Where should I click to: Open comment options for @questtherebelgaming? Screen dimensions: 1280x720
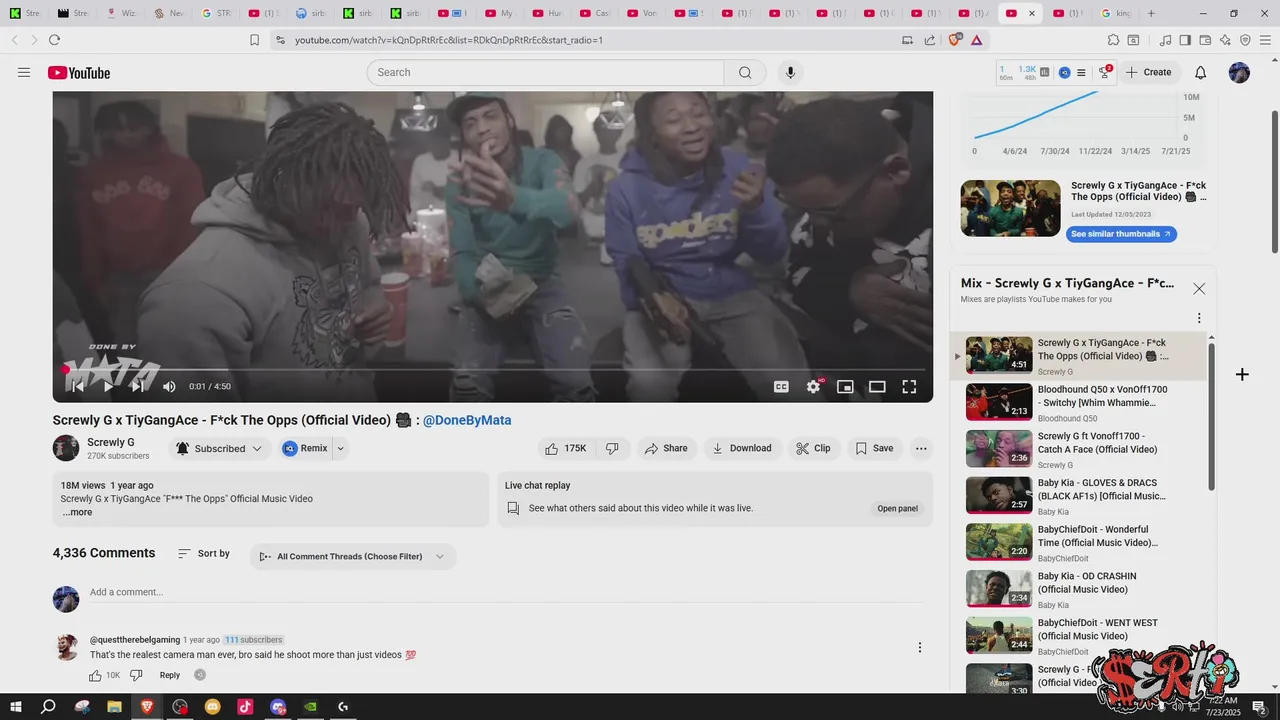tap(920, 647)
